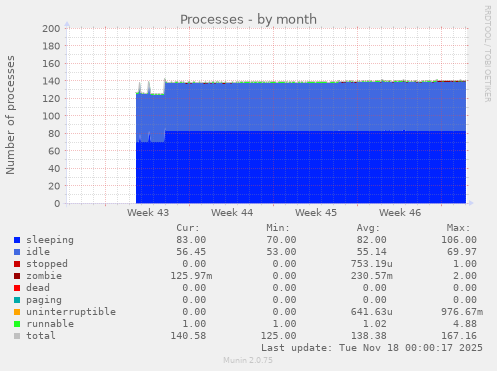Click the 'Week 44' axis label
This screenshot has width=497, height=371.
(x=232, y=213)
